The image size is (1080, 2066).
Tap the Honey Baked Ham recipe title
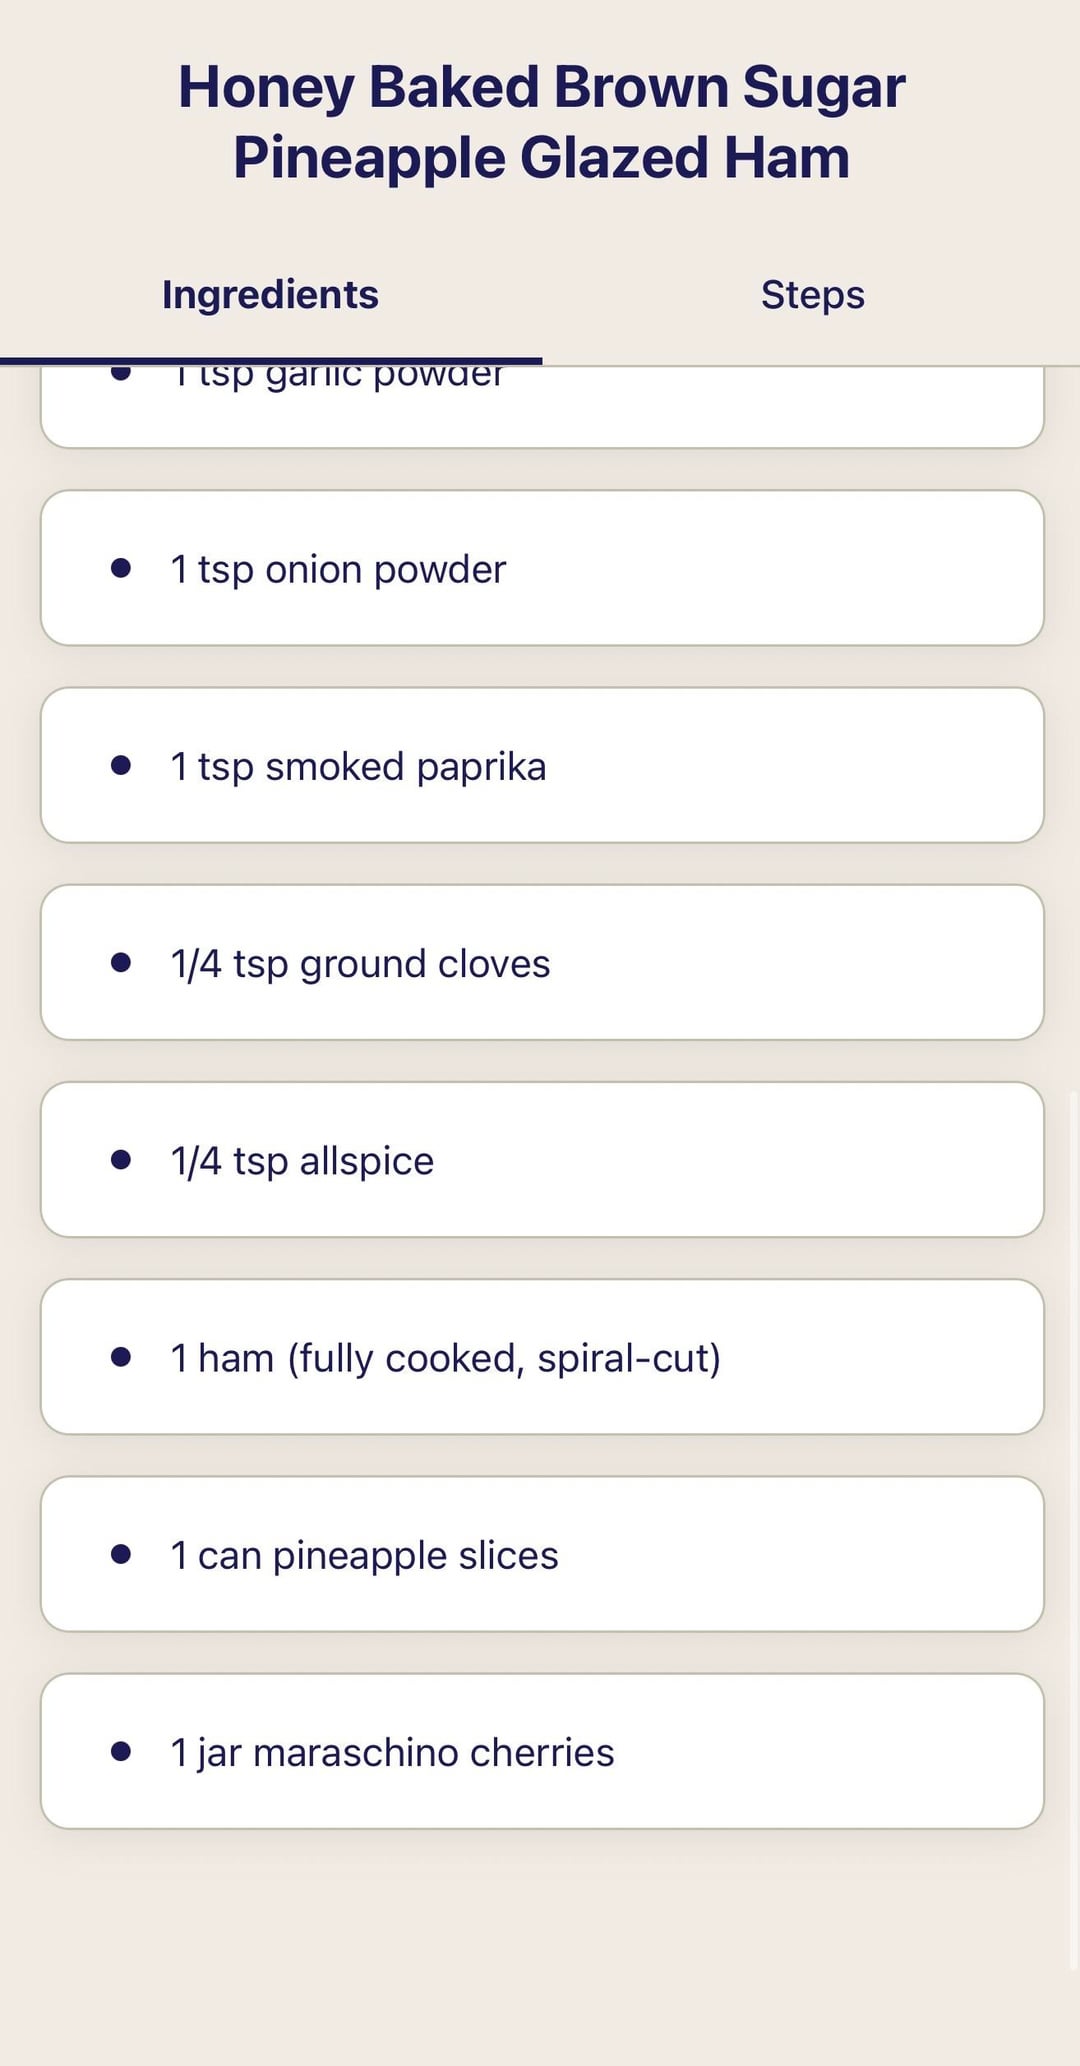(x=541, y=122)
